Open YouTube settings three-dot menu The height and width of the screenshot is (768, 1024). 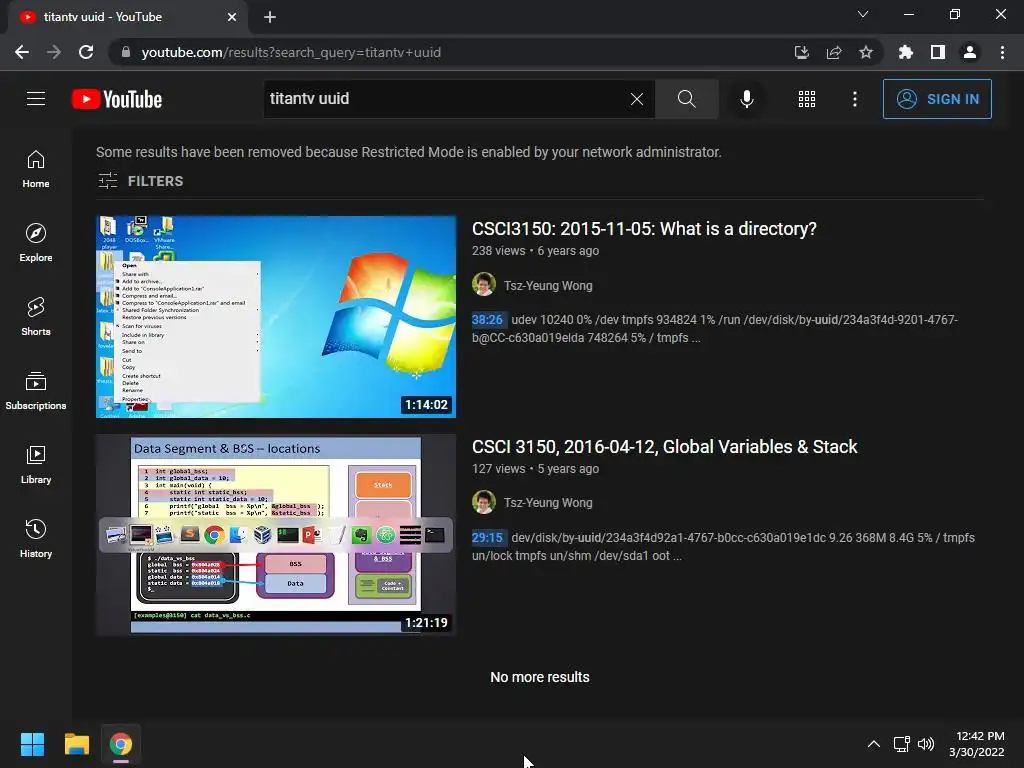pyautogui.click(x=855, y=99)
